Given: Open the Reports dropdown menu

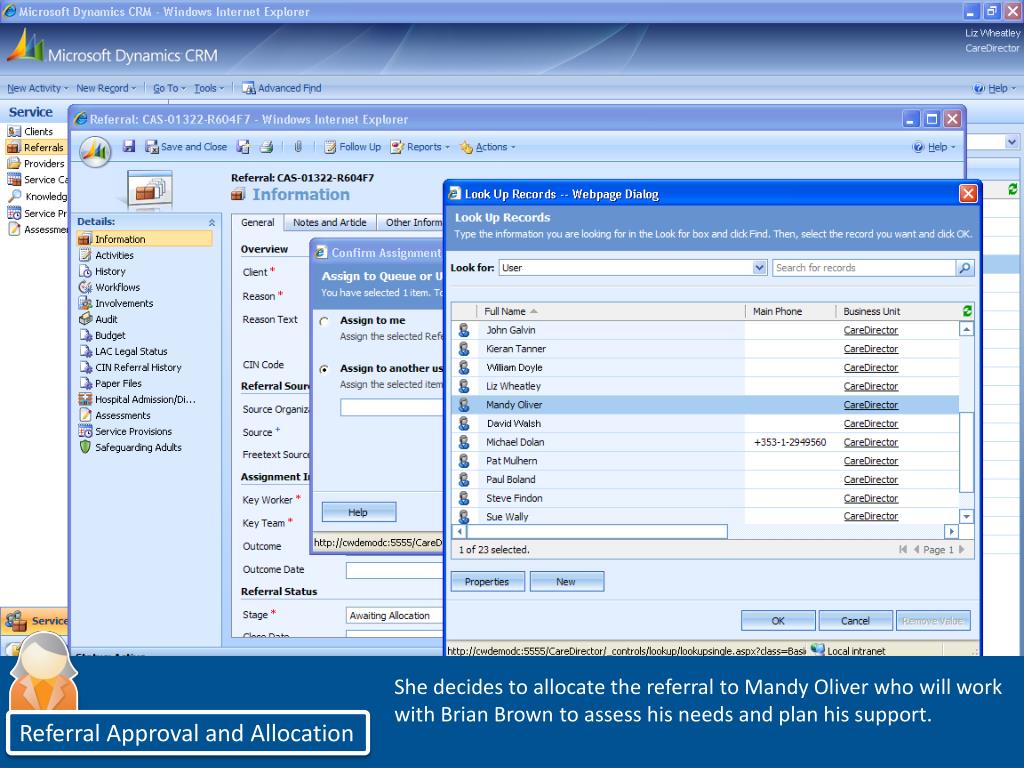Looking at the screenshot, I should [x=420, y=147].
